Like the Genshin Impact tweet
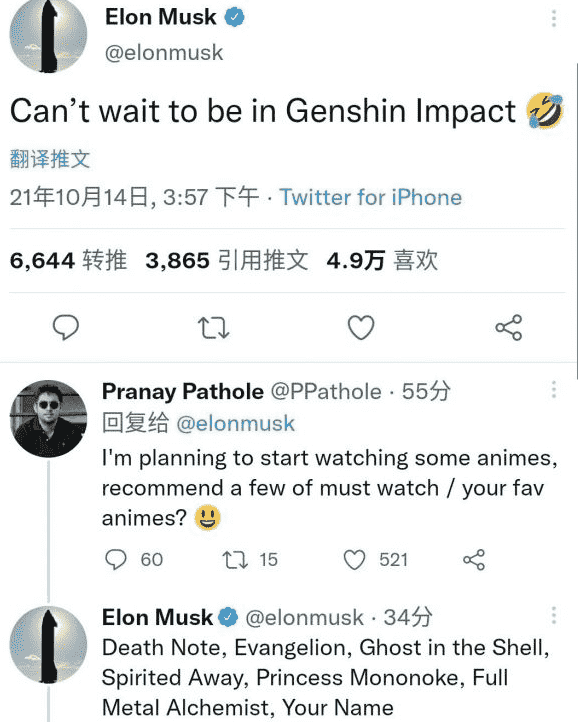This screenshot has height=722, width=578. click(361, 327)
